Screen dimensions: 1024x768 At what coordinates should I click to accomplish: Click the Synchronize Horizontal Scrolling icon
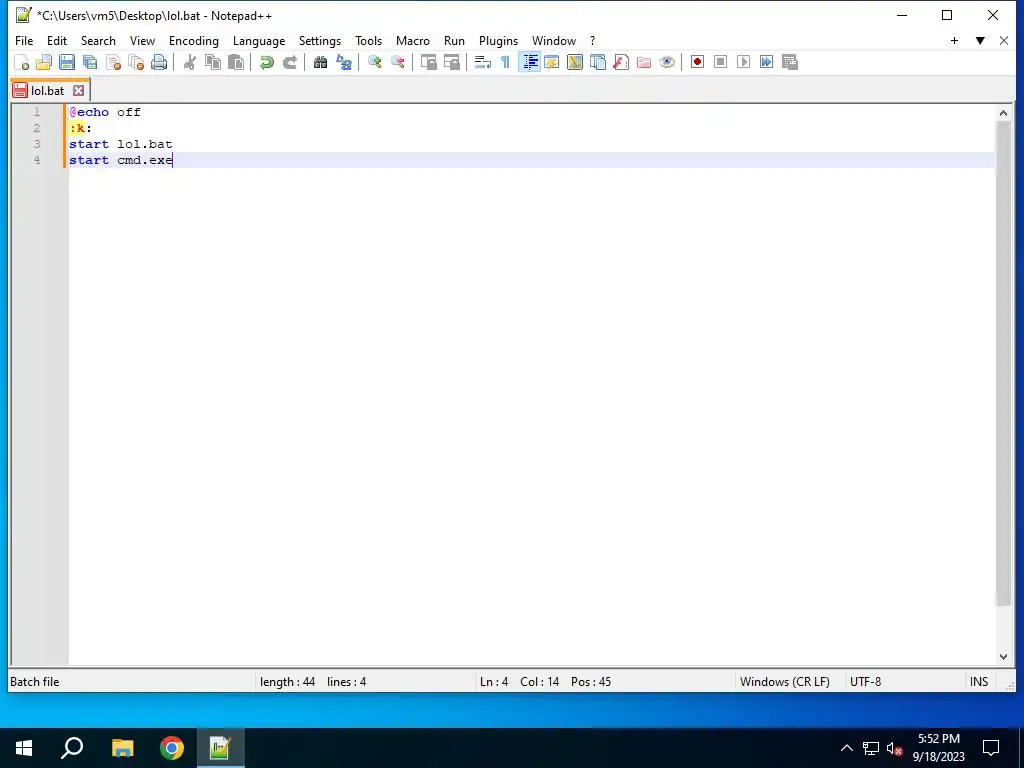click(451, 62)
